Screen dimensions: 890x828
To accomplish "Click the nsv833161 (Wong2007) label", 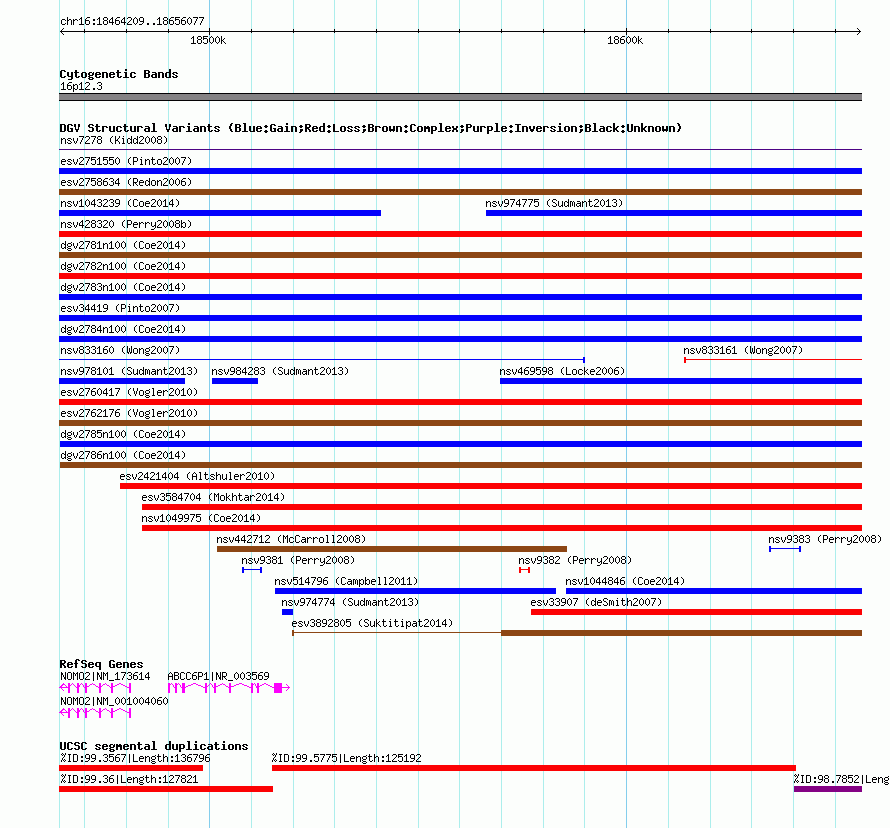I will pyautogui.click(x=743, y=350).
